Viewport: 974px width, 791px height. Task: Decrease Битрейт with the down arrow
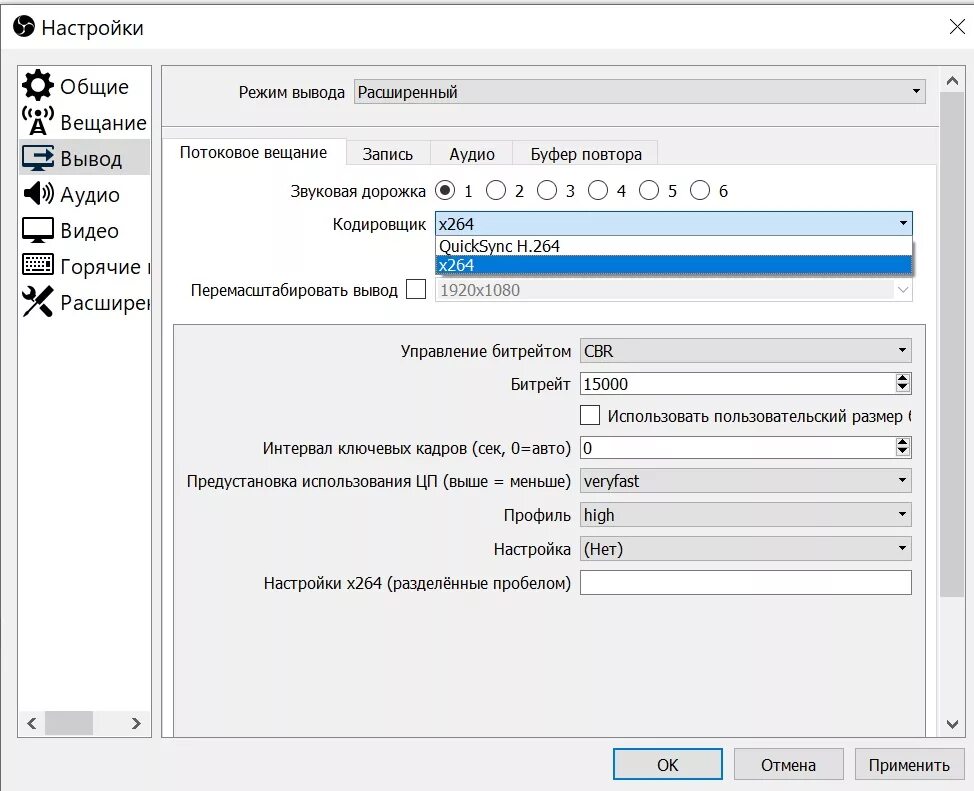(x=903, y=389)
